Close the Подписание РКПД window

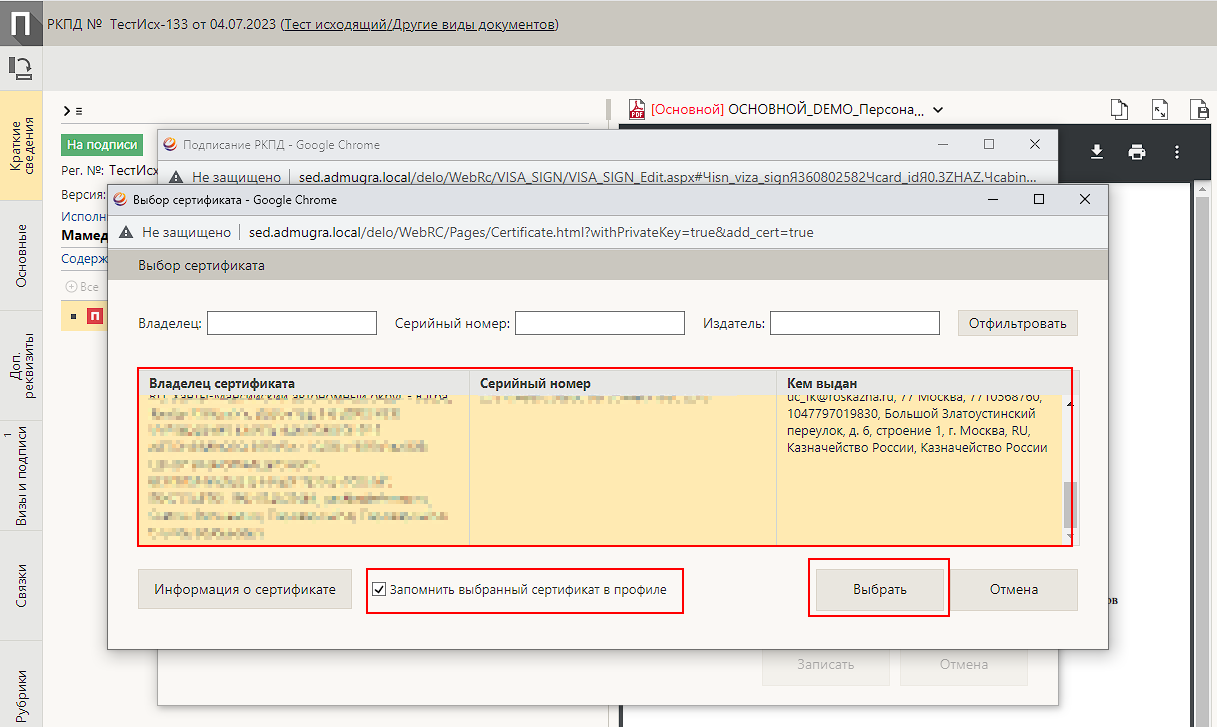pos(1035,144)
